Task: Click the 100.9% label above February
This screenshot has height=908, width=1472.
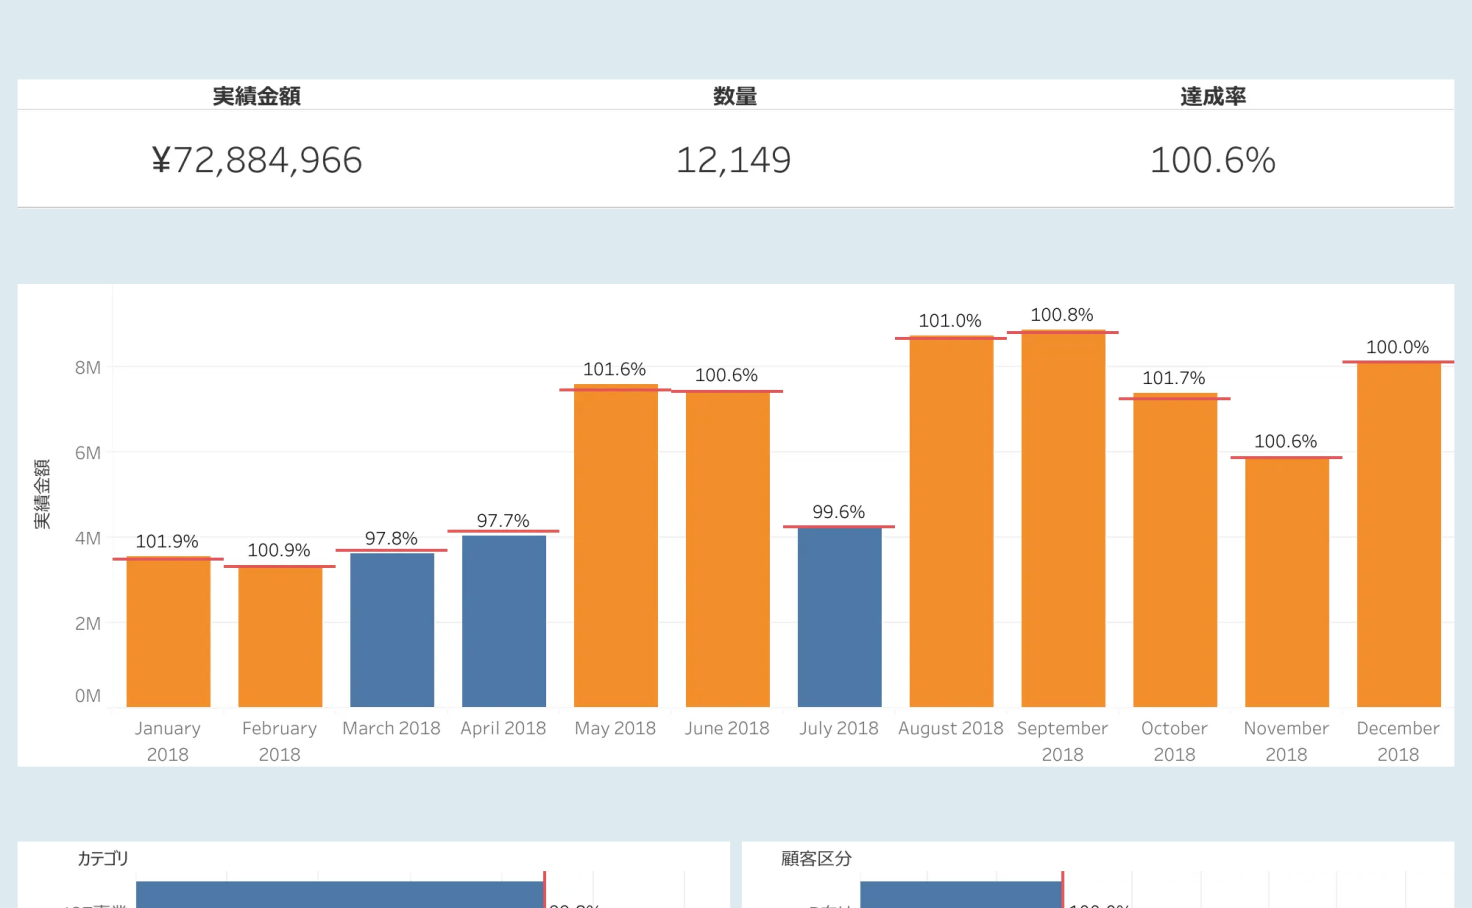Action: pyautogui.click(x=279, y=550)
